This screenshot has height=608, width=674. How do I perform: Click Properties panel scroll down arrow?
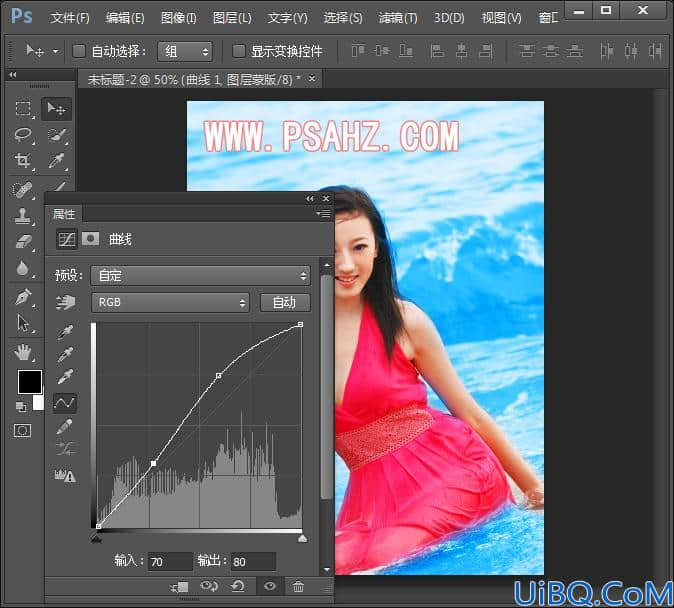point(327,570)
